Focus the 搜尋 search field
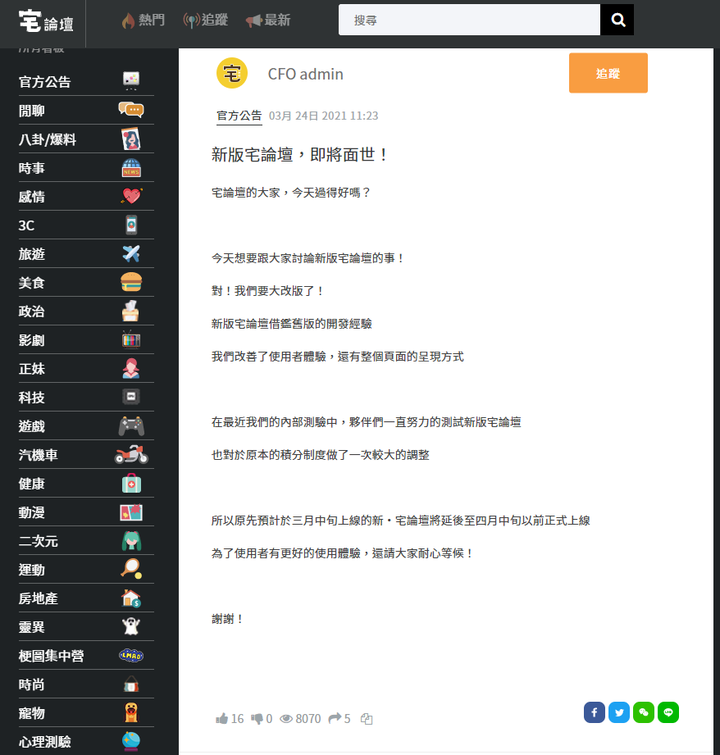Screen dimensions: 720x755 tap(469, 20)
